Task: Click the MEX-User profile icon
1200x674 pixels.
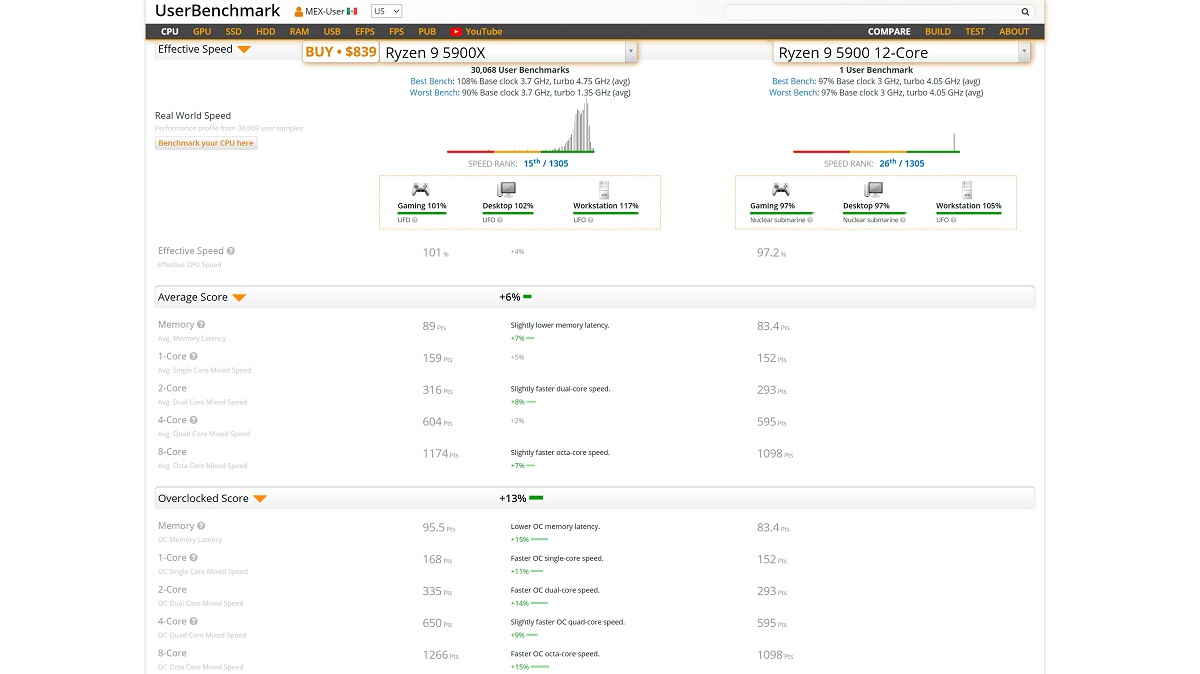Action: pyautogui.click(x=299, y=12)
